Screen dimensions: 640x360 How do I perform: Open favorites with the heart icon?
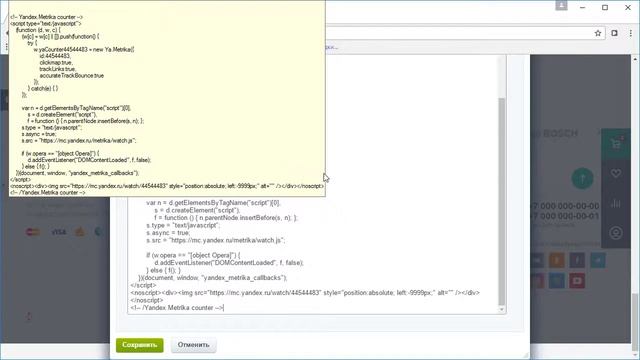click(x=616, y=173)
